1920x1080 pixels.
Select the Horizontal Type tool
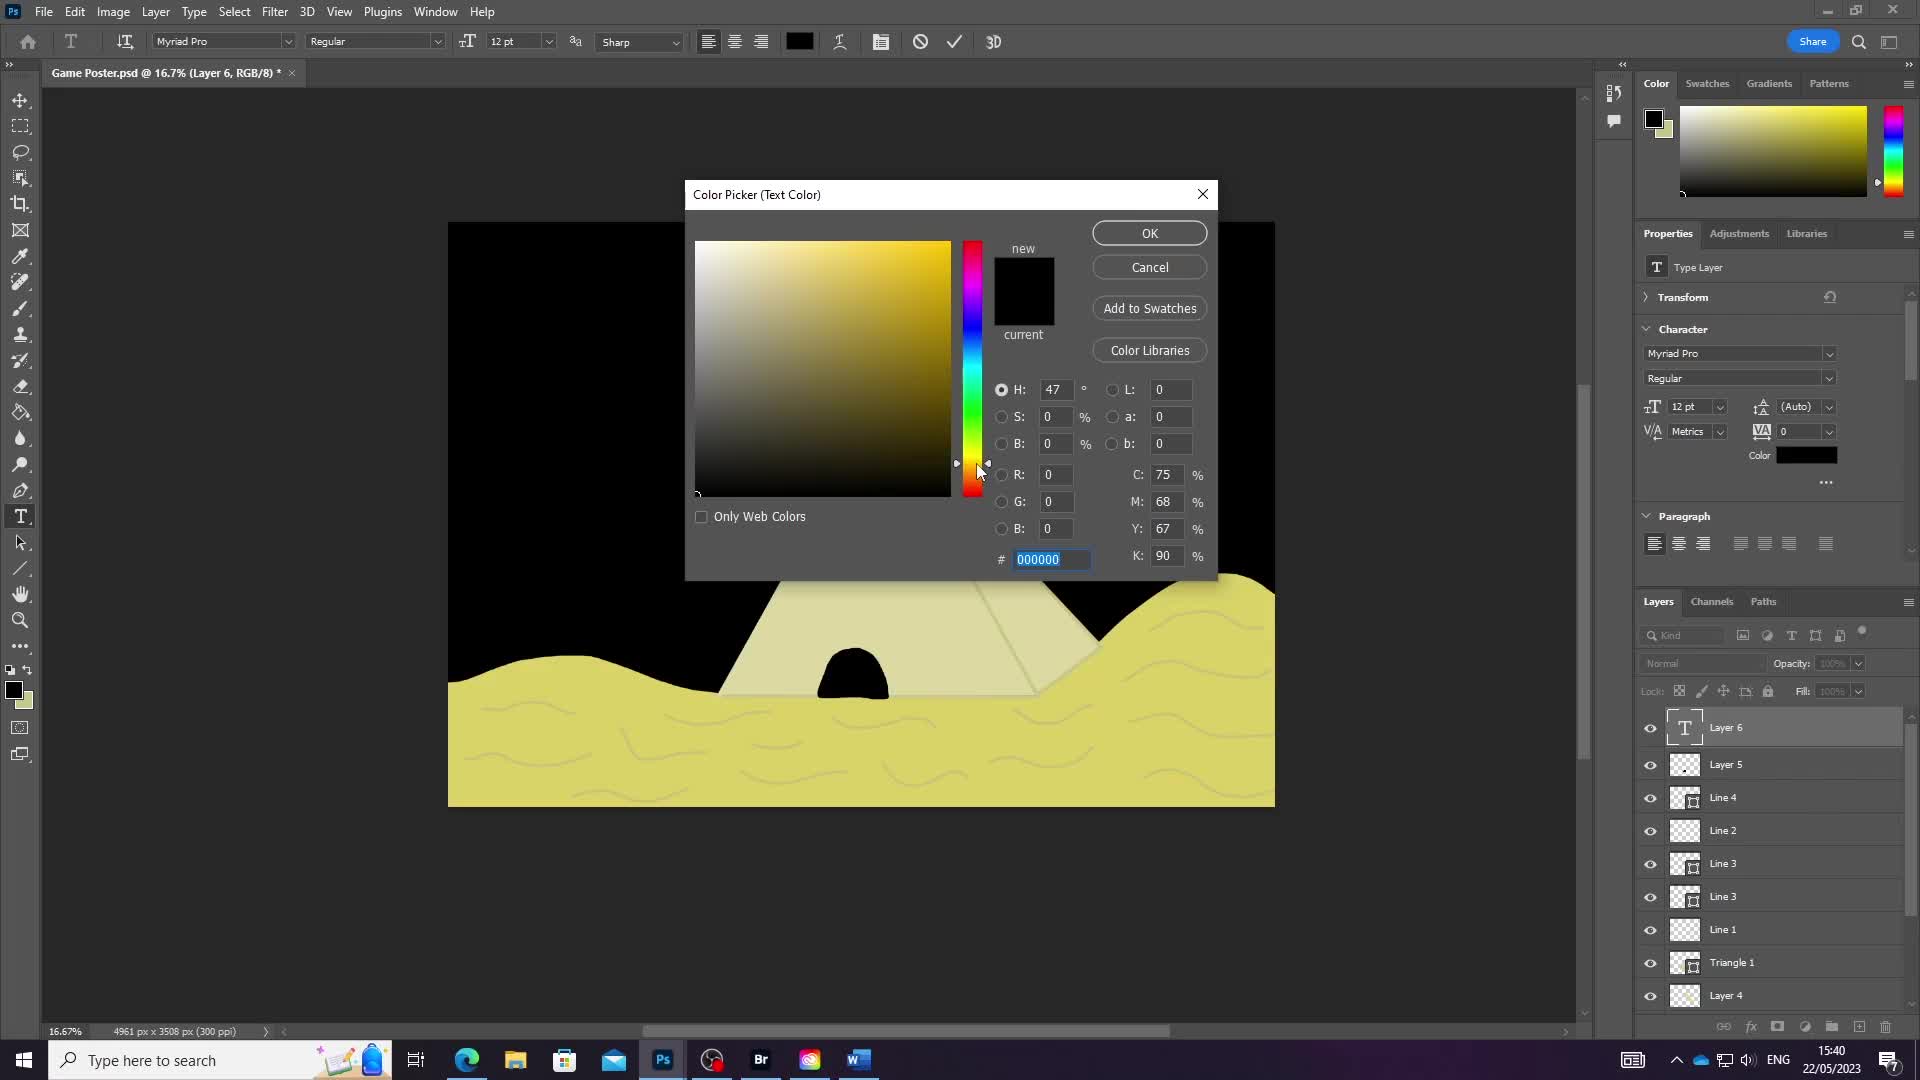click(x=20, y=516)
